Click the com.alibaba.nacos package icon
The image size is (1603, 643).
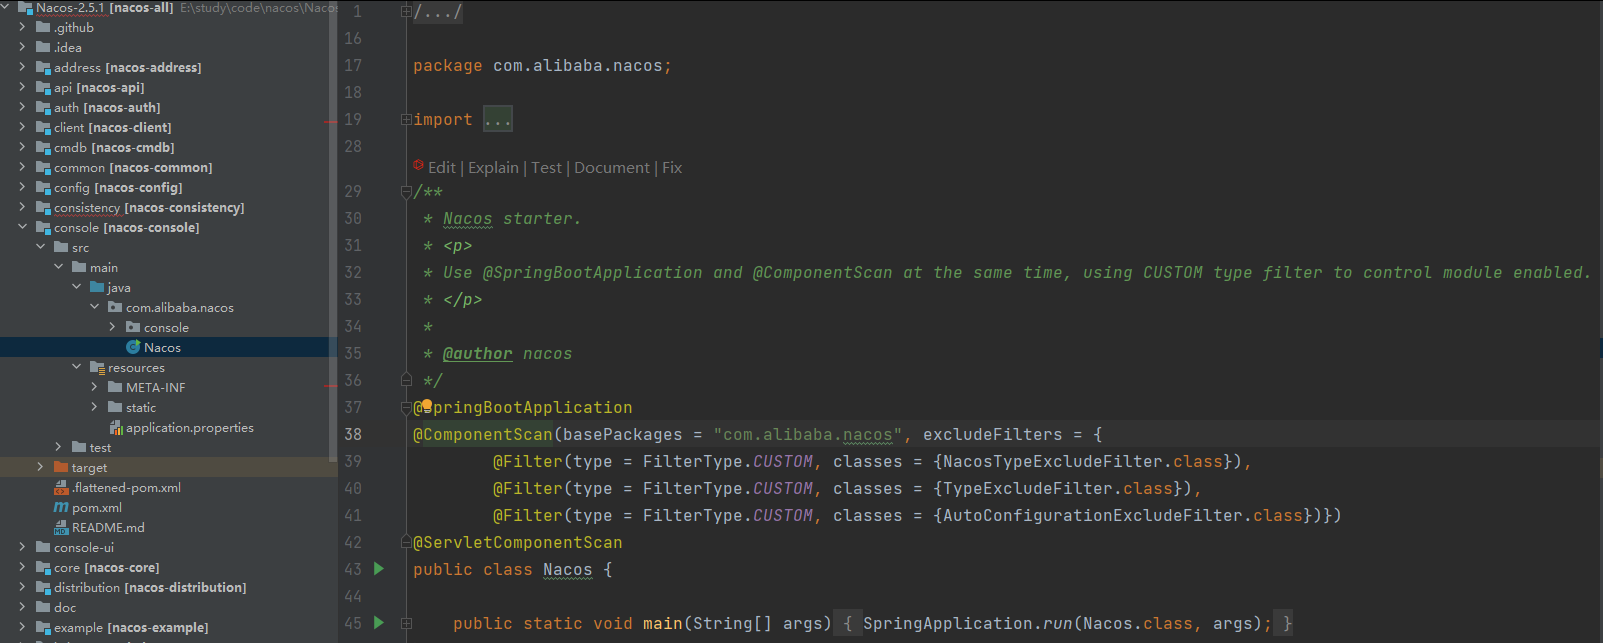click(115, 307)
